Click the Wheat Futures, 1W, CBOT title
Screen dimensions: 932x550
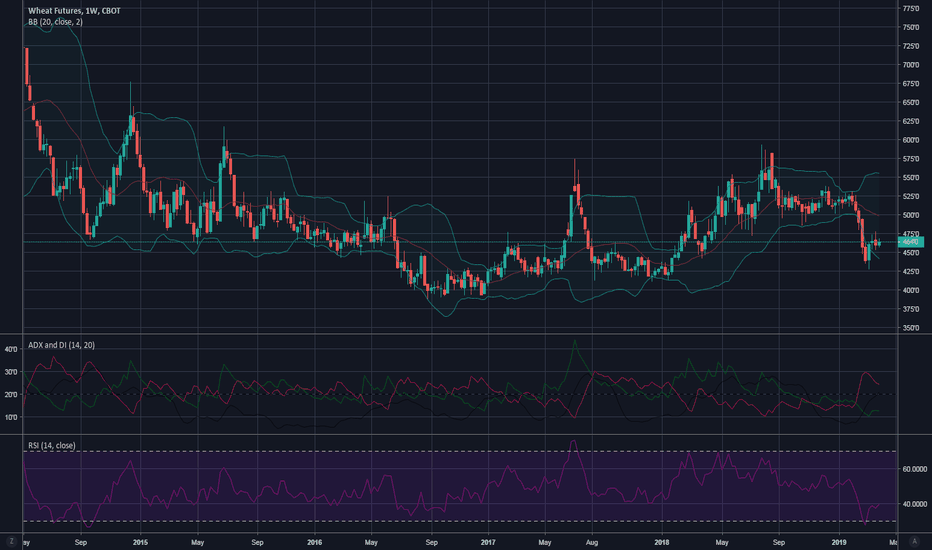[74, 11]
